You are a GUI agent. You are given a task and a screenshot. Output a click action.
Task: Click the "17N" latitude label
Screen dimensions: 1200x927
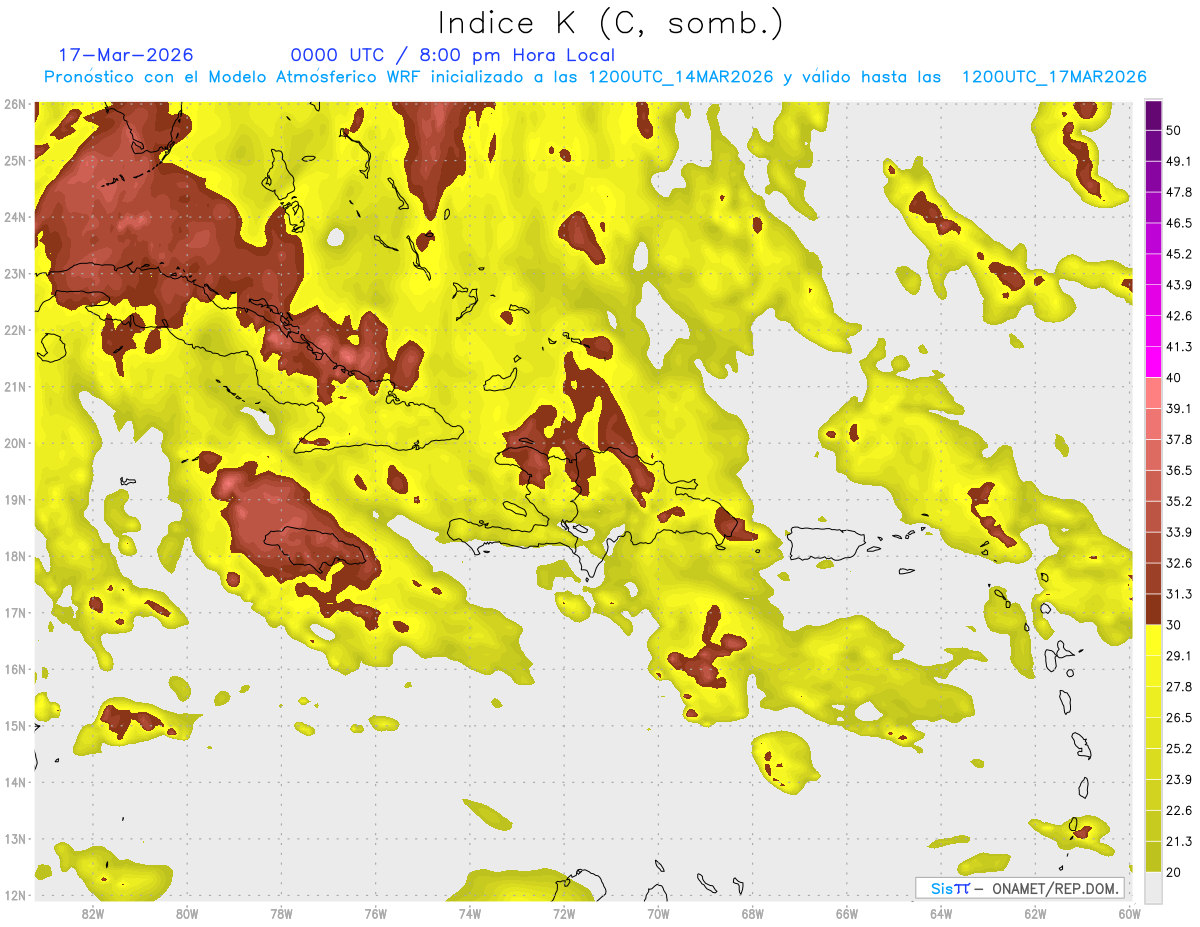click(x=15, y=613)
